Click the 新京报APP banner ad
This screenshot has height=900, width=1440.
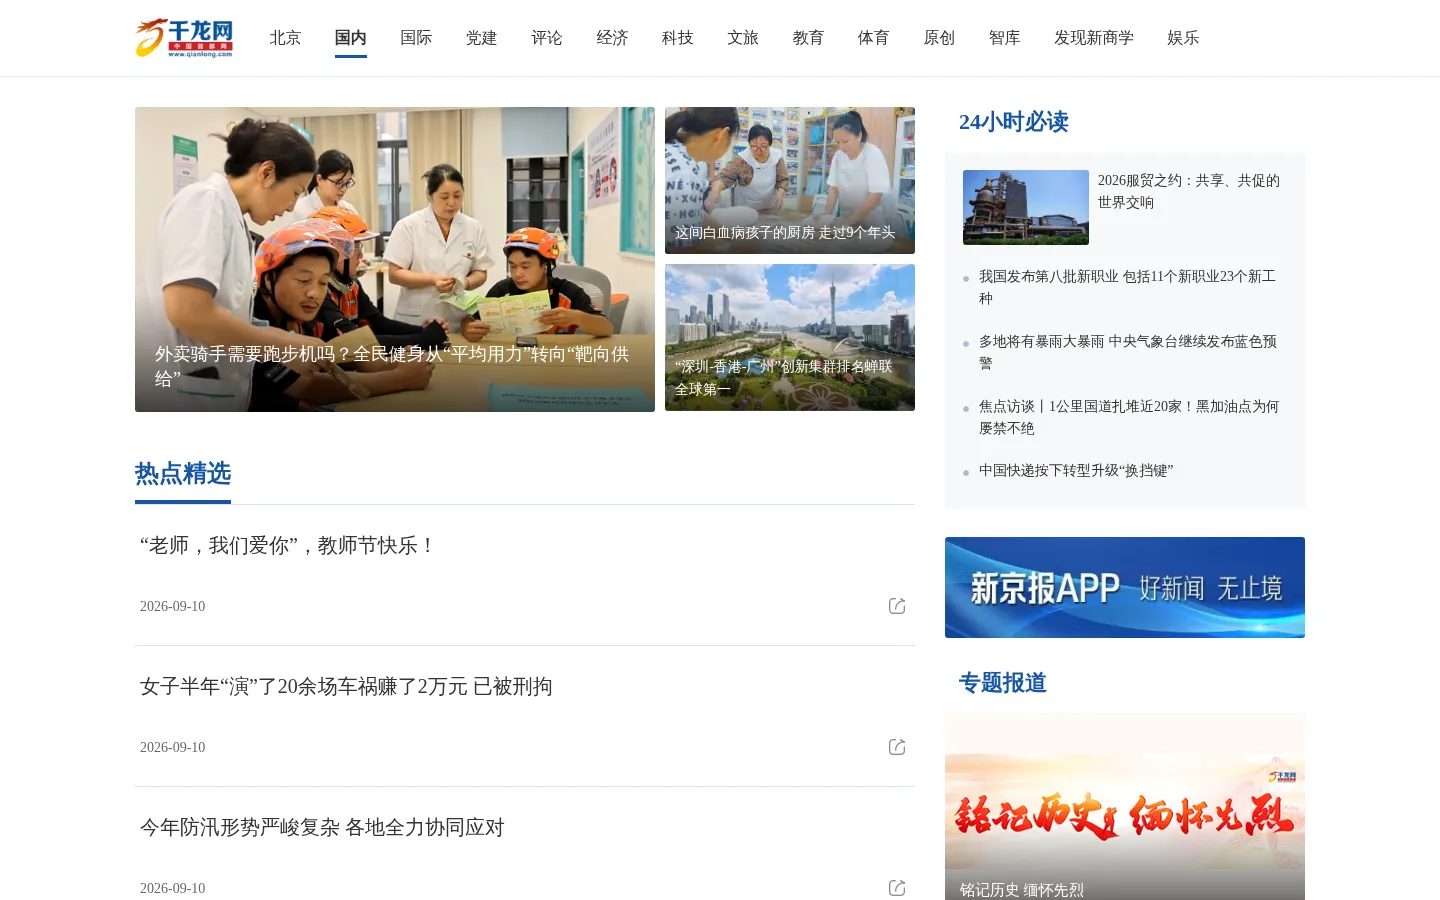tap(1125, 587)
